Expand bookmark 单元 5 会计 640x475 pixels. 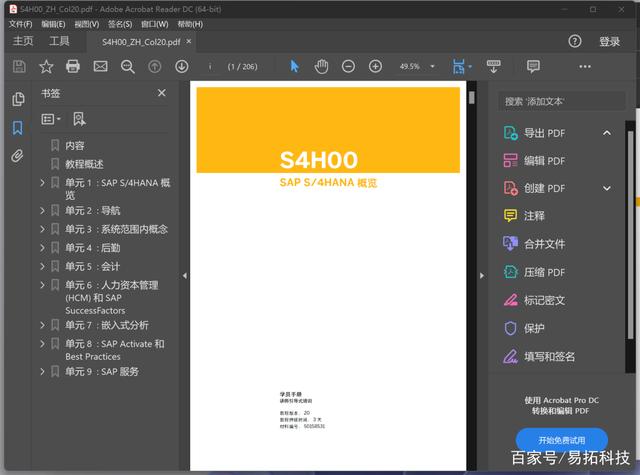point(42,266)
